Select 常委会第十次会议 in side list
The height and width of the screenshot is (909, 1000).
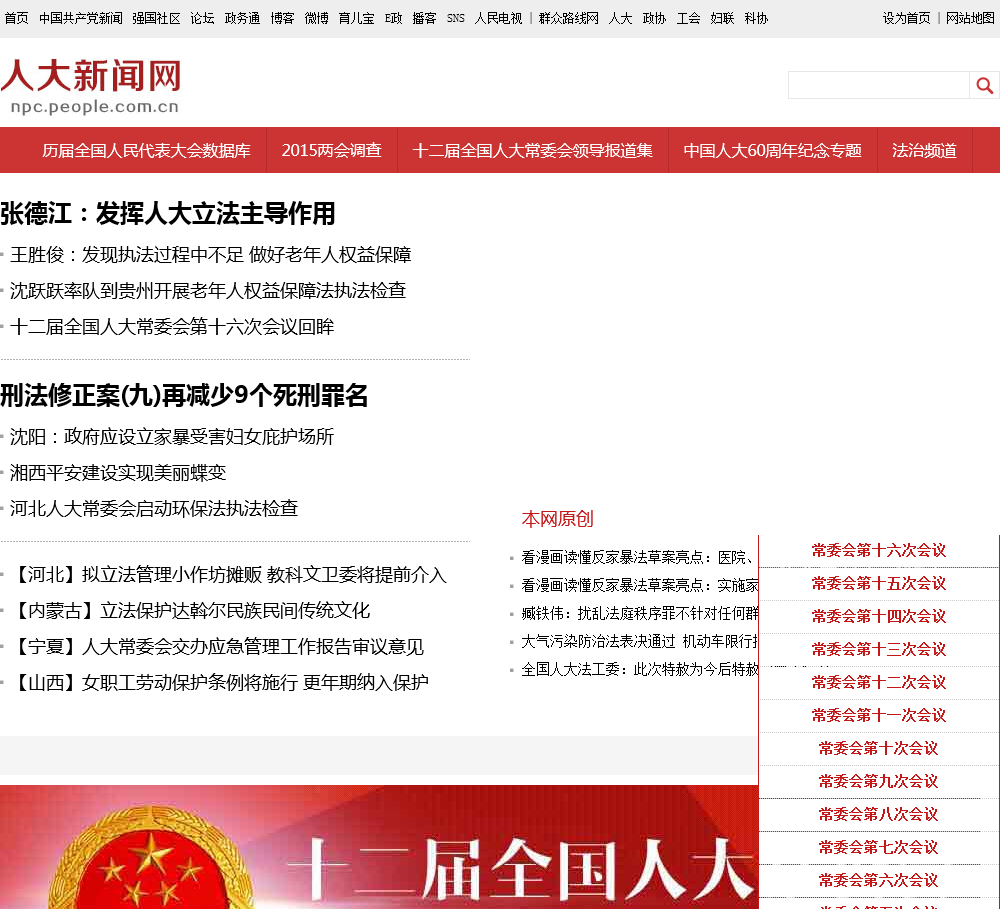pos(879,748)
